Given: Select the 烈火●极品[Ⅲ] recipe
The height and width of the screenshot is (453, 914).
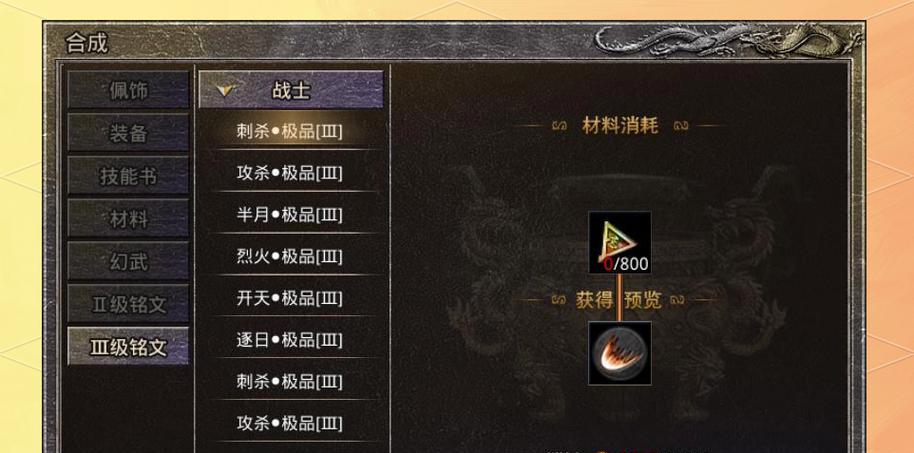Looking at the screenshot, I should [290, 256].
